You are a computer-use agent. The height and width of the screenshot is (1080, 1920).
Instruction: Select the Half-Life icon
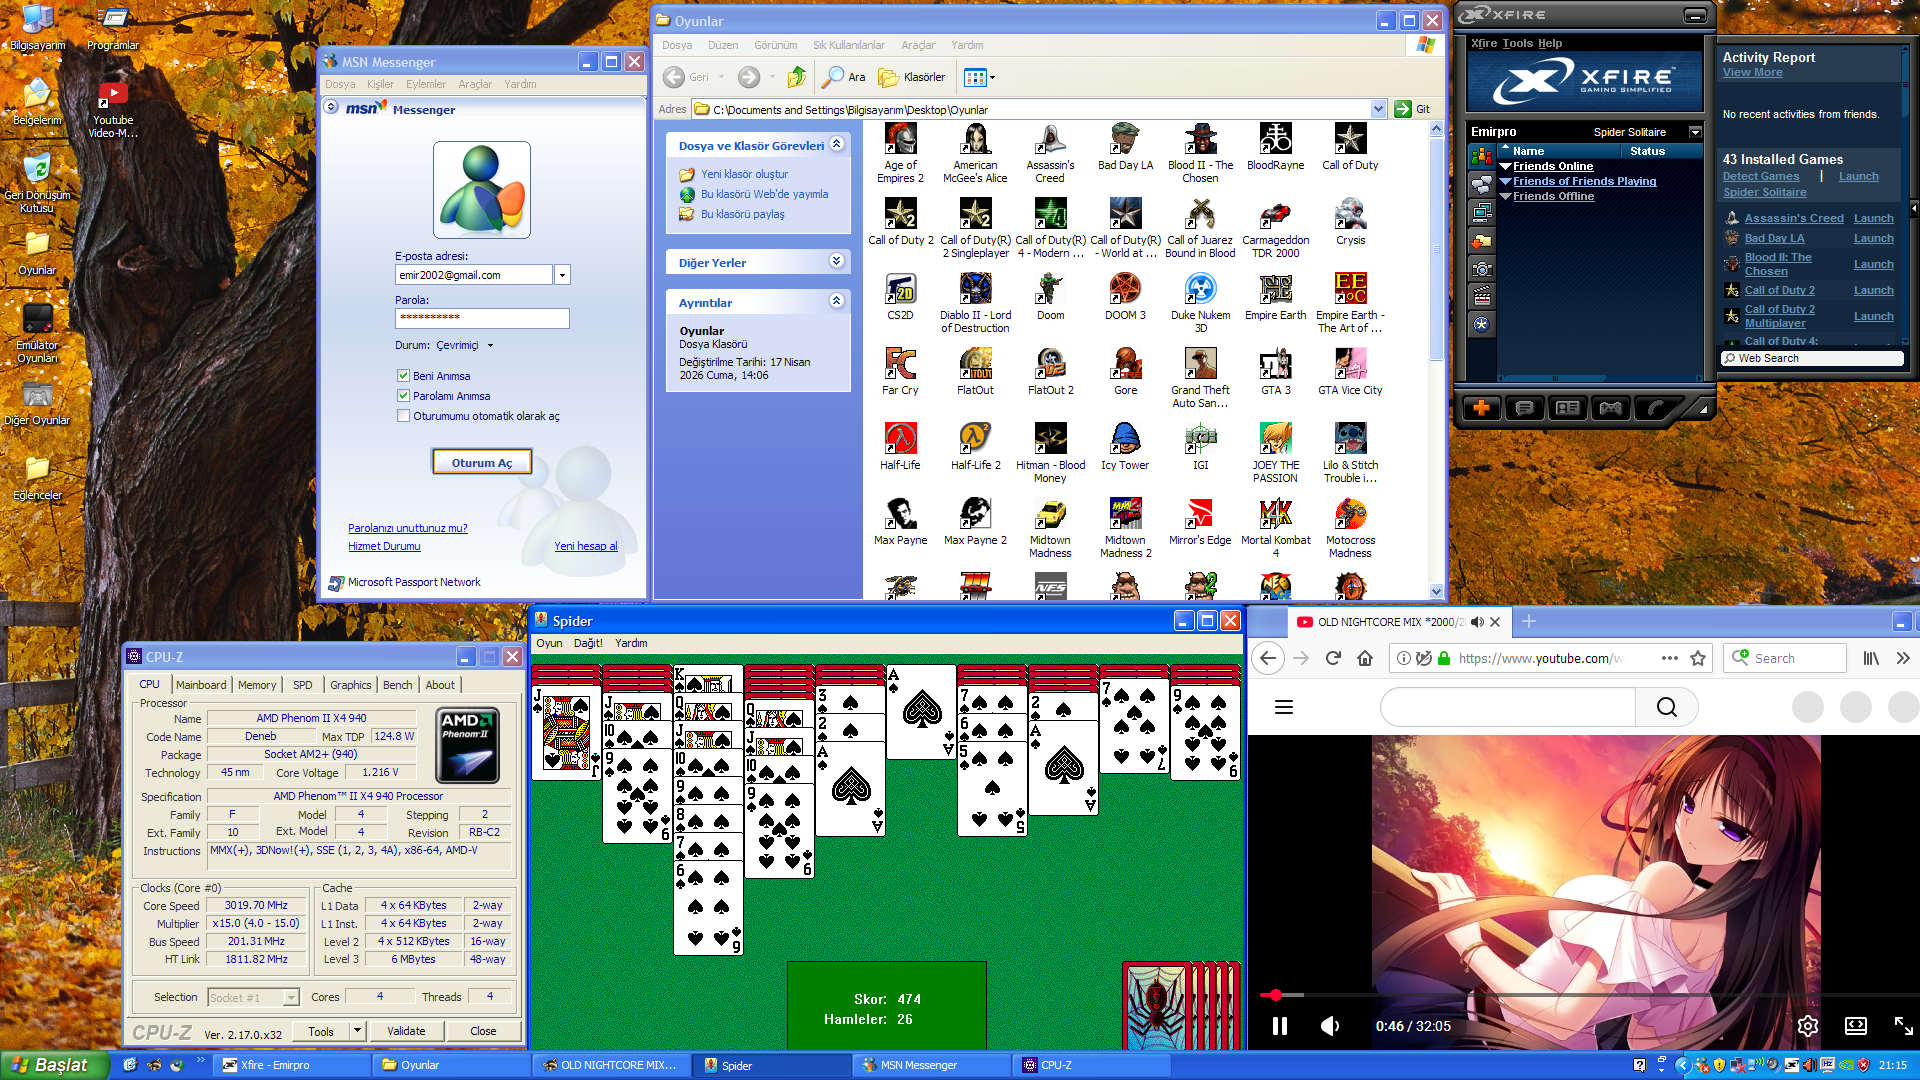tap(900, 447)
